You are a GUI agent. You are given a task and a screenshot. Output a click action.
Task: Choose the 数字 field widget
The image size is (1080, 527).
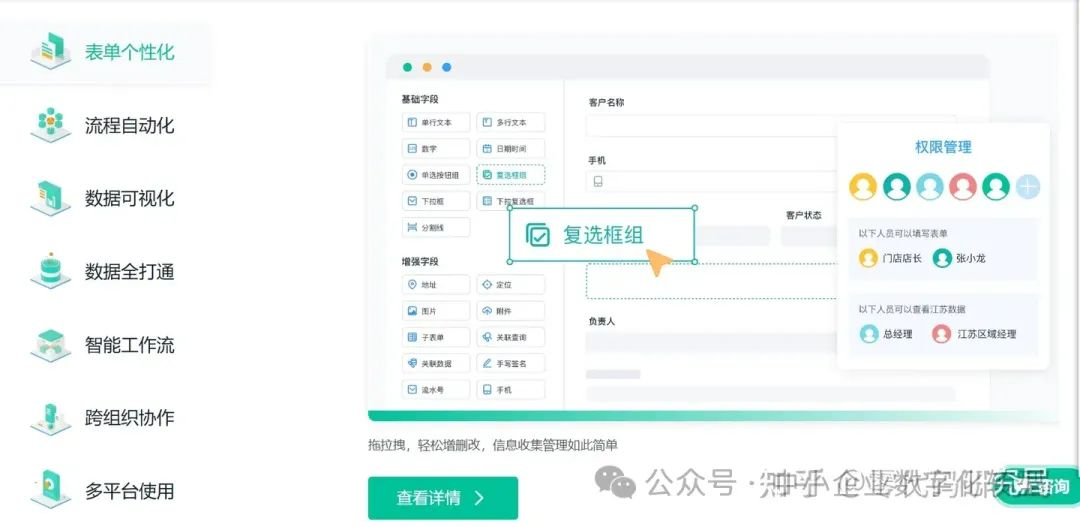436,149
